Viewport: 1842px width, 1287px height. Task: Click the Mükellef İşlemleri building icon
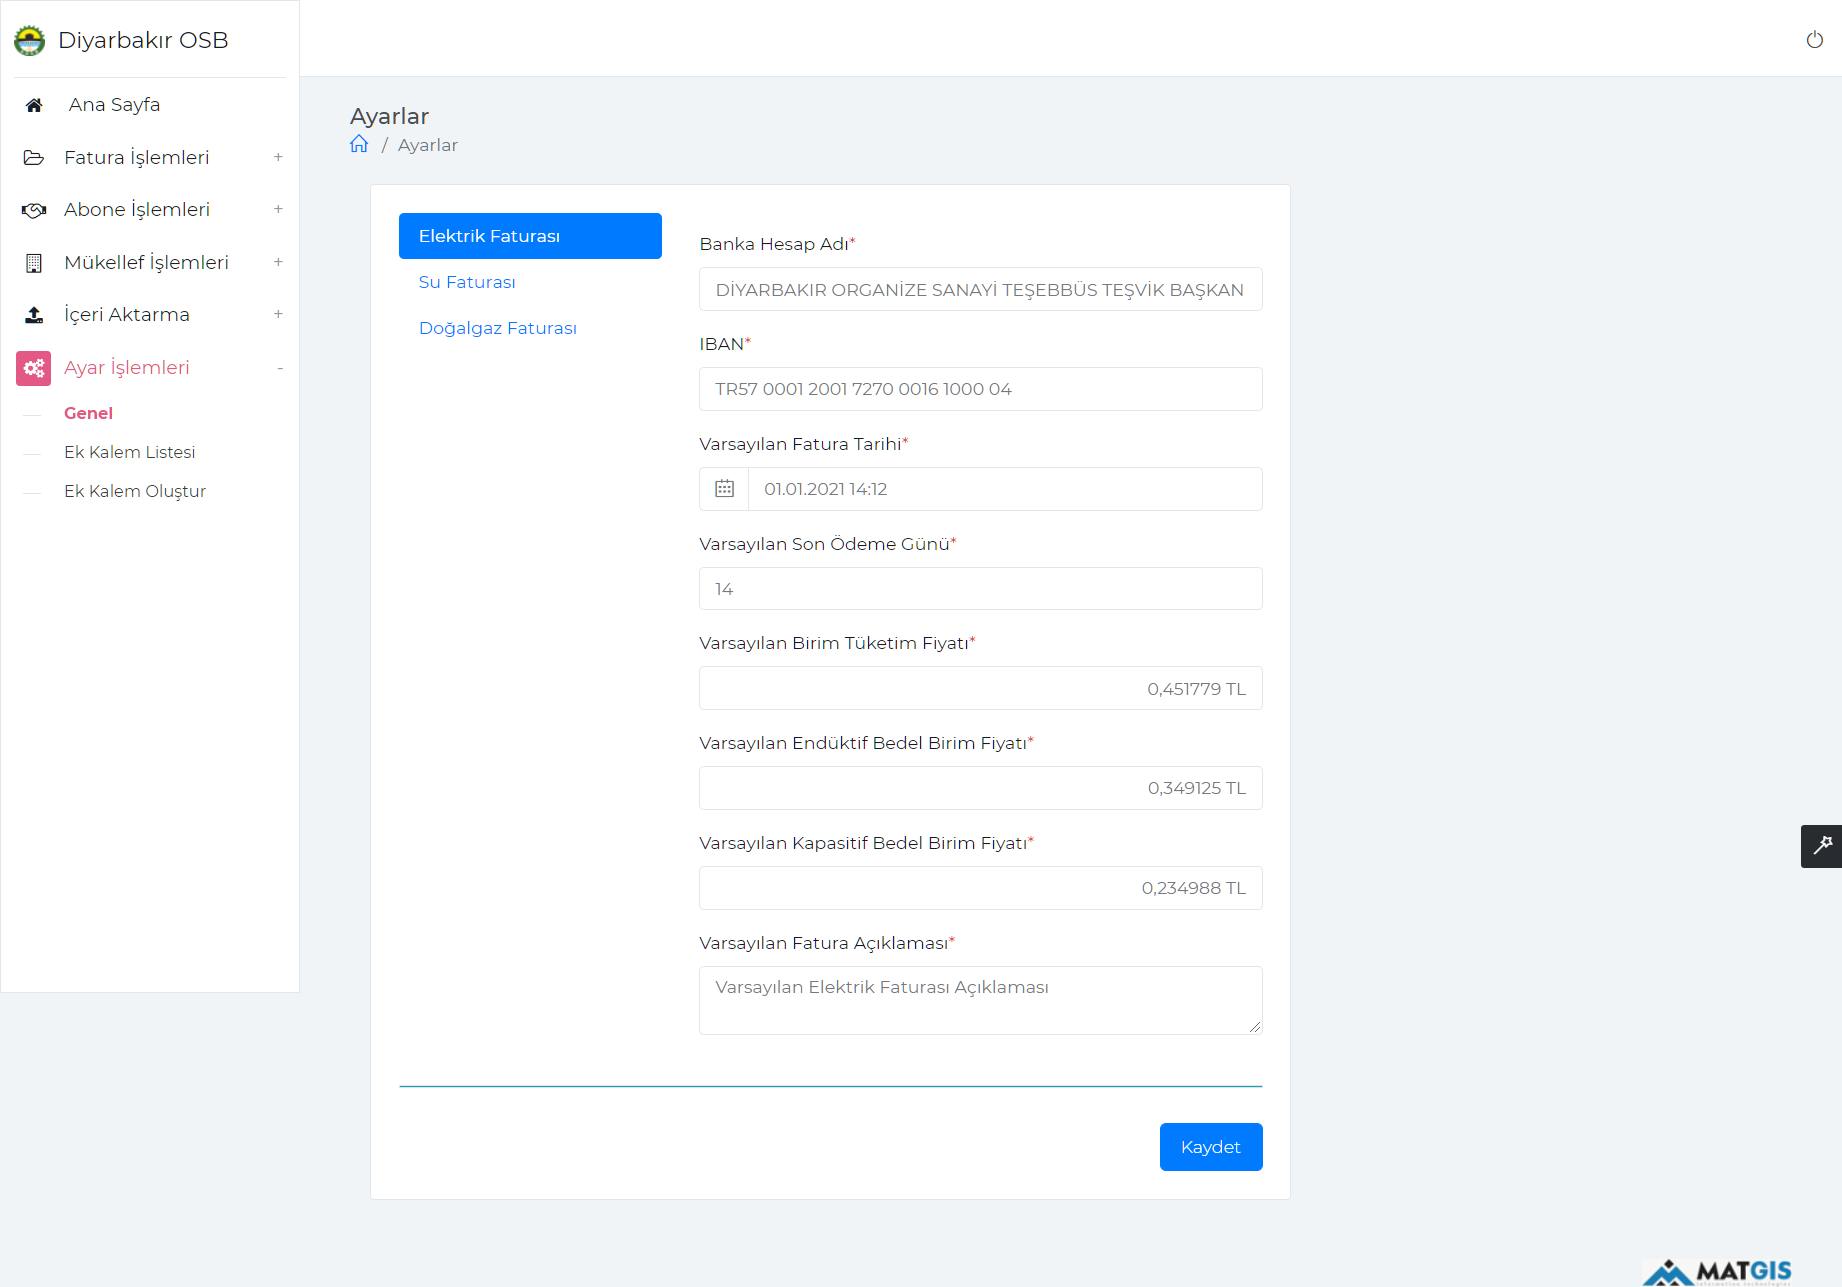click(x=34, y=263)
